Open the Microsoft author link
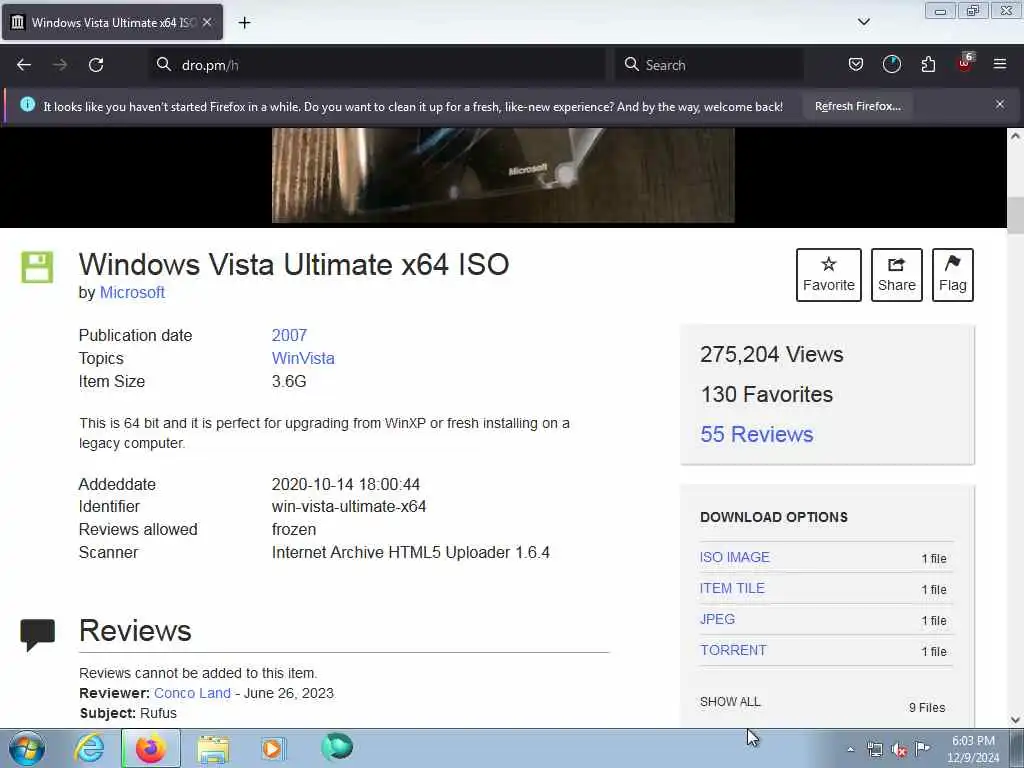 pyautogui.click(x=132, y=293)
